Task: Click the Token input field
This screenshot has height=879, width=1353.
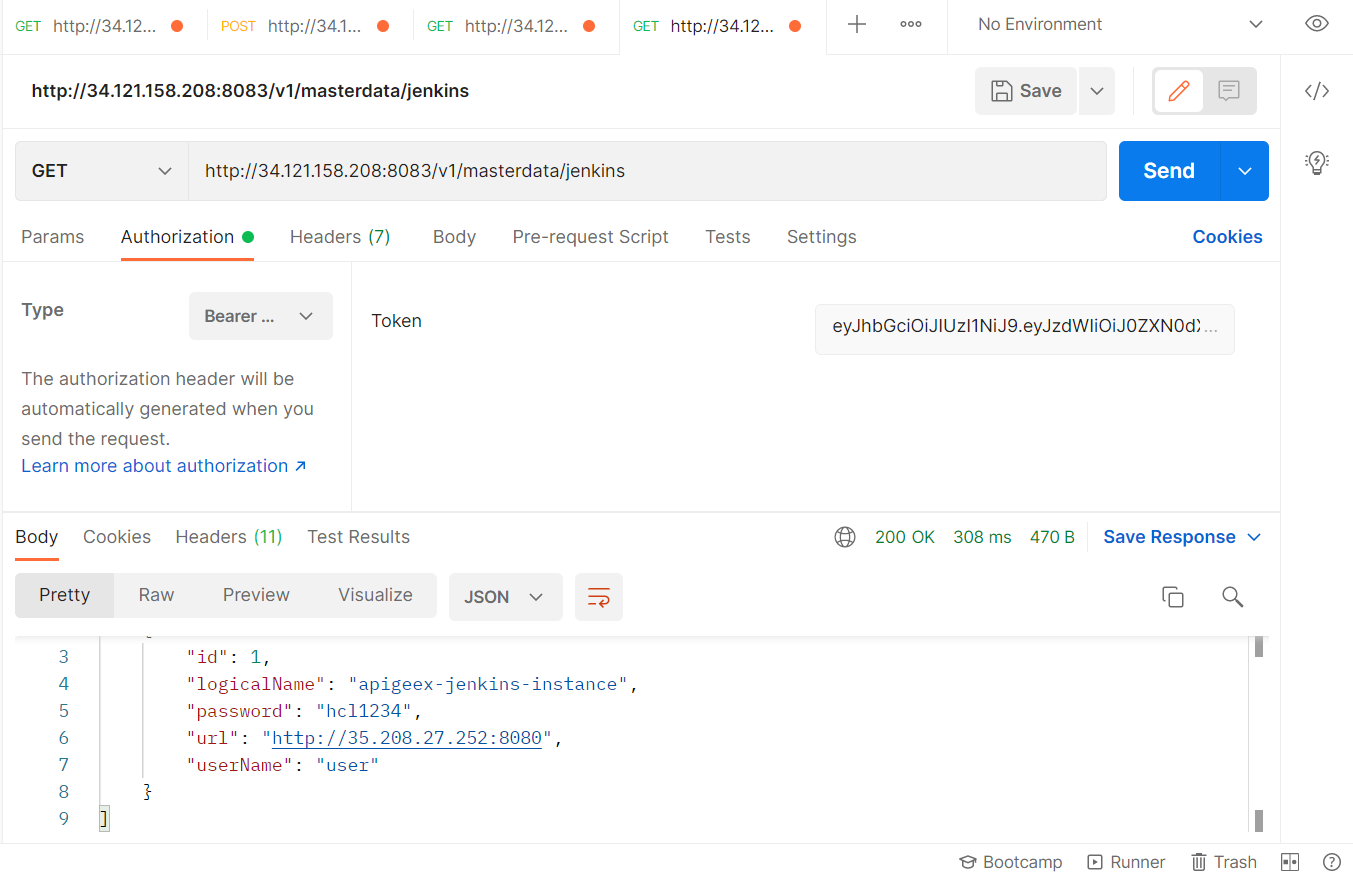Action: (x=1025, y=329)
